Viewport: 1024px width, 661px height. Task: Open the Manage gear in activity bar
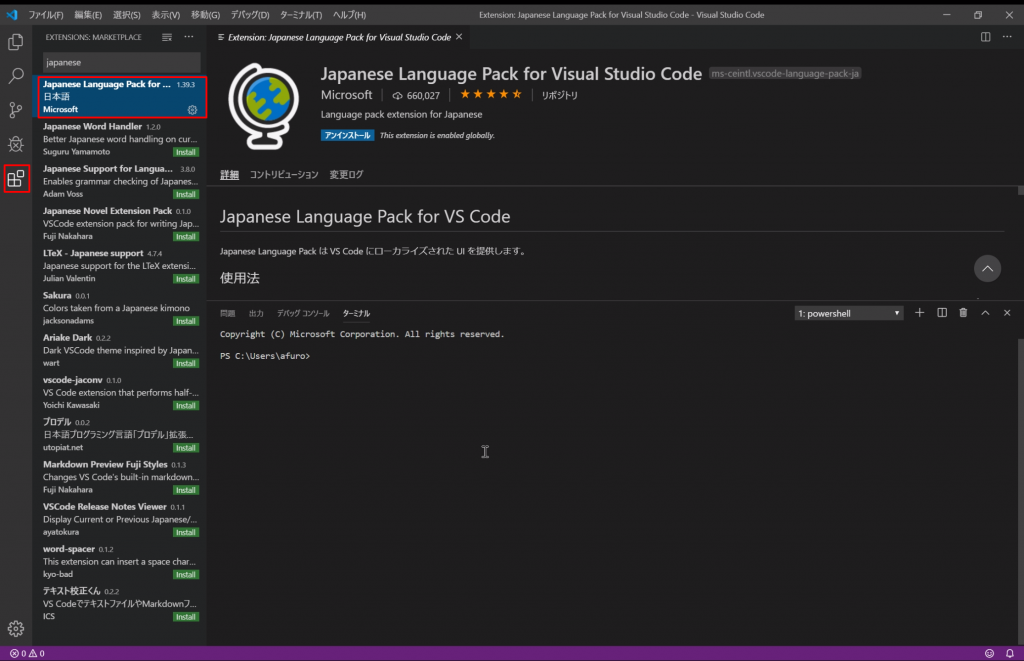16,628
